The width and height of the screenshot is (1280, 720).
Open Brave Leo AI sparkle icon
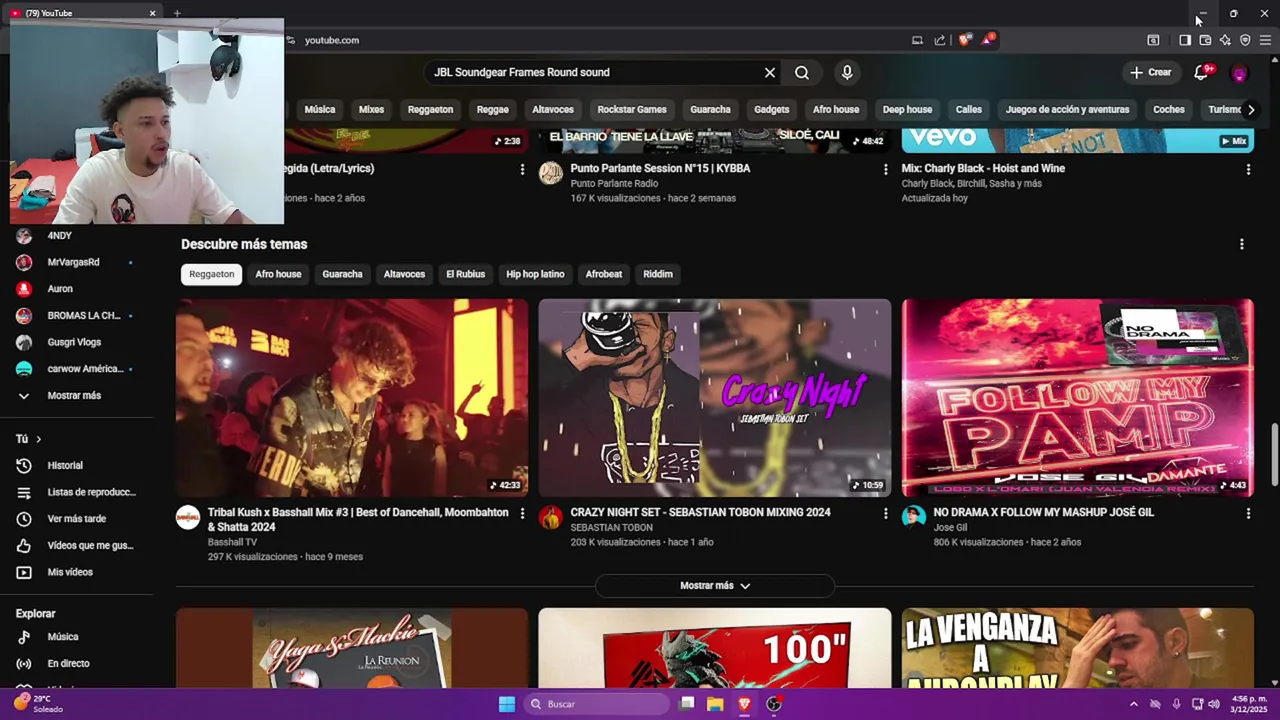(x=1225, y=40)
